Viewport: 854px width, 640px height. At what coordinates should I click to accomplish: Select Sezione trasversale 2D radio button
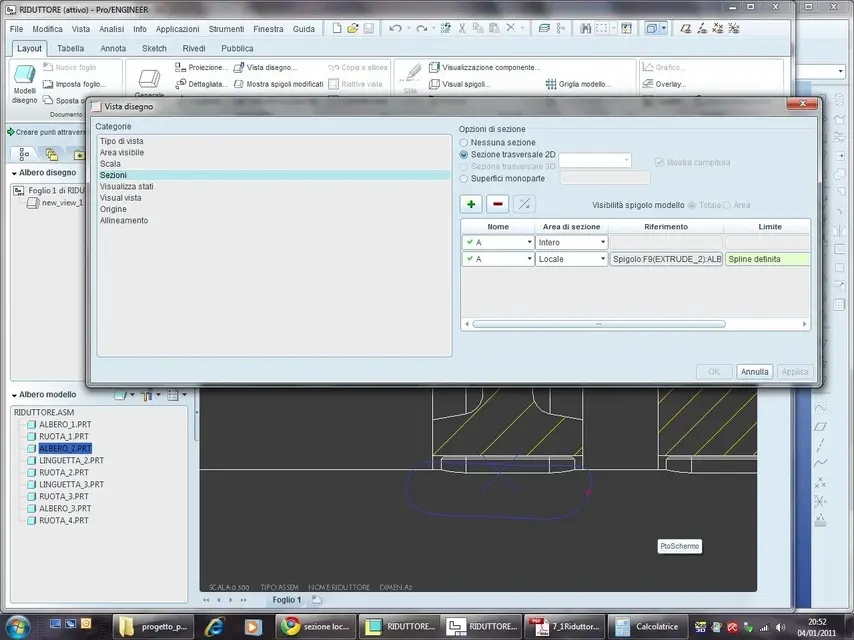pyautogui.click(x=463, y=155)
